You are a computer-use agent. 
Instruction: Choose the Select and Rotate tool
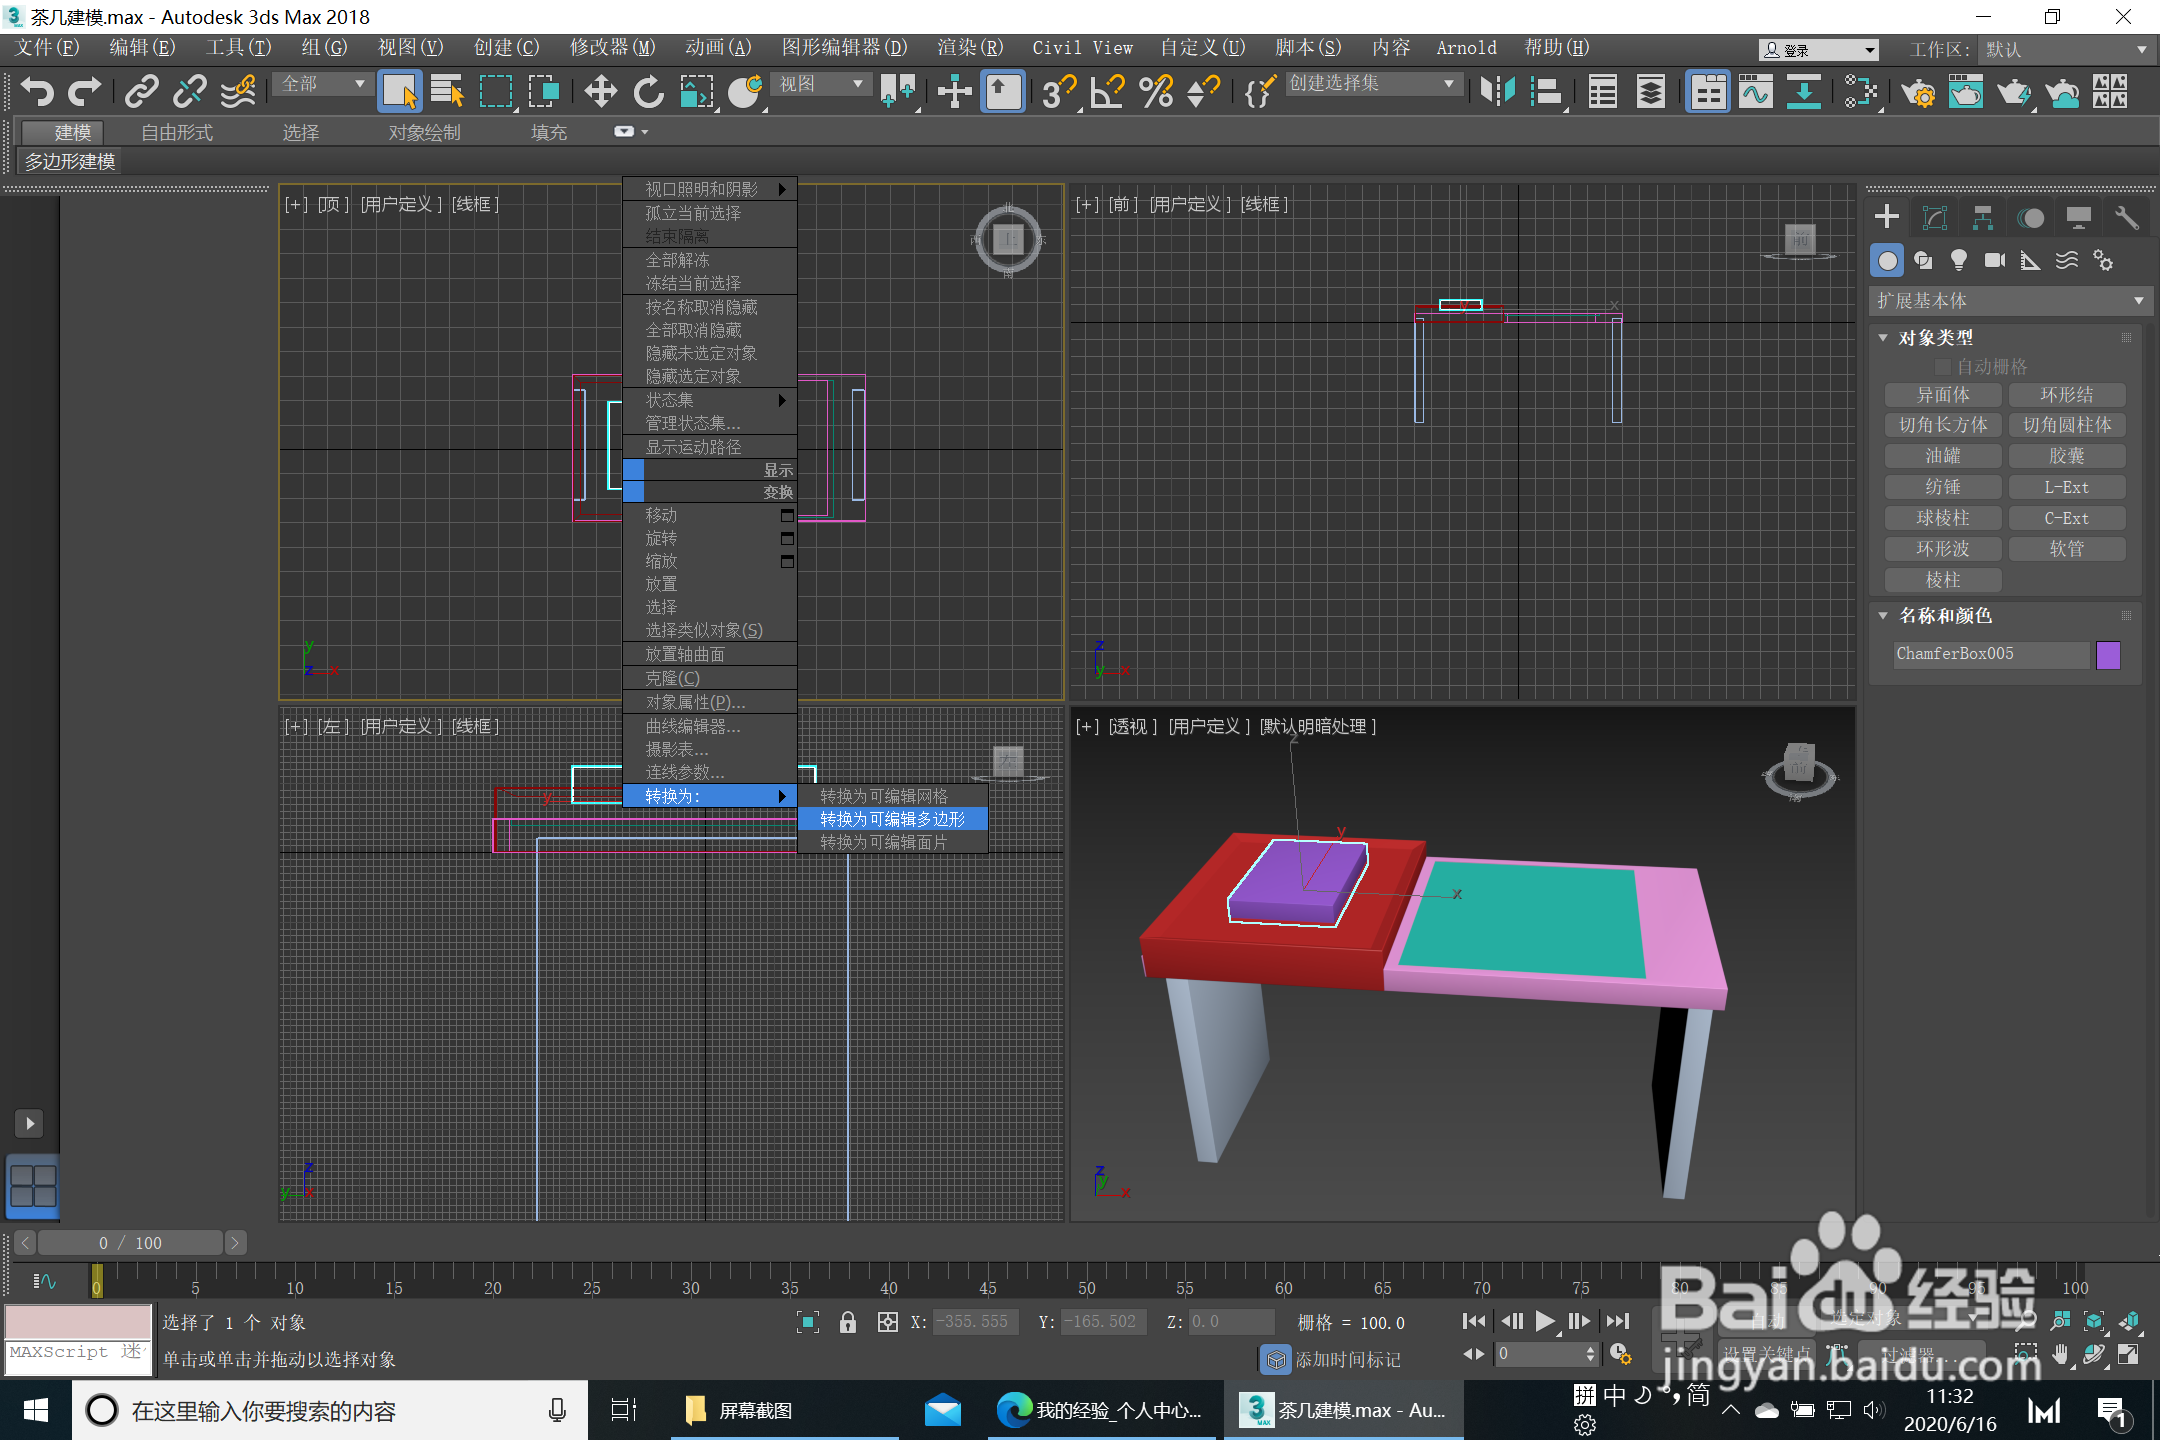[648, 92]
